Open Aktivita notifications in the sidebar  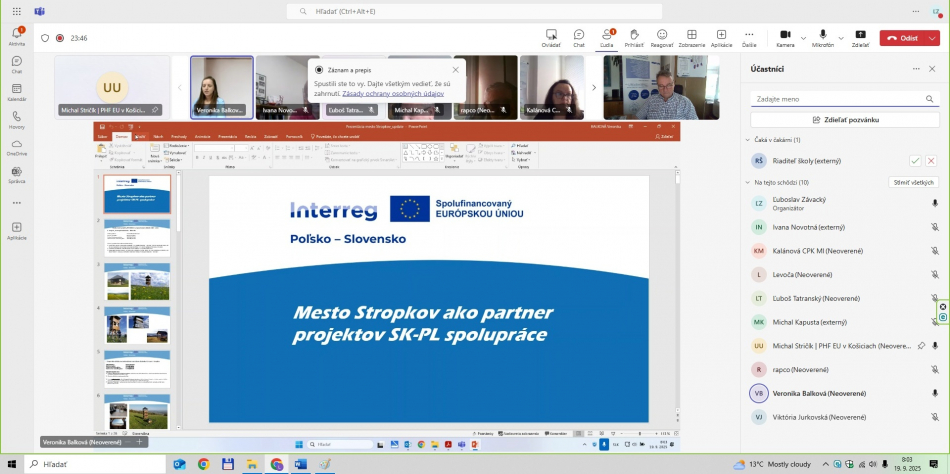pos(16,37)
